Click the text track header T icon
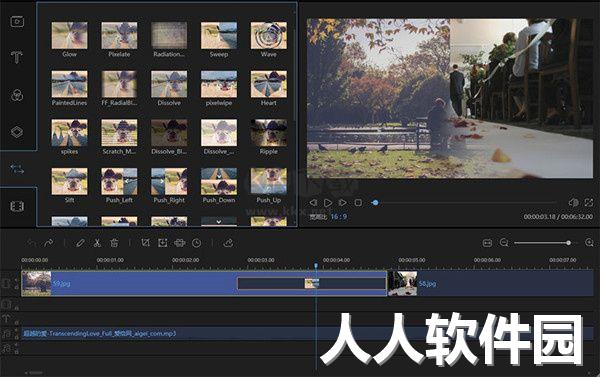Image resolution: width=600 pixels, height=377 pixels. (7, 318)
